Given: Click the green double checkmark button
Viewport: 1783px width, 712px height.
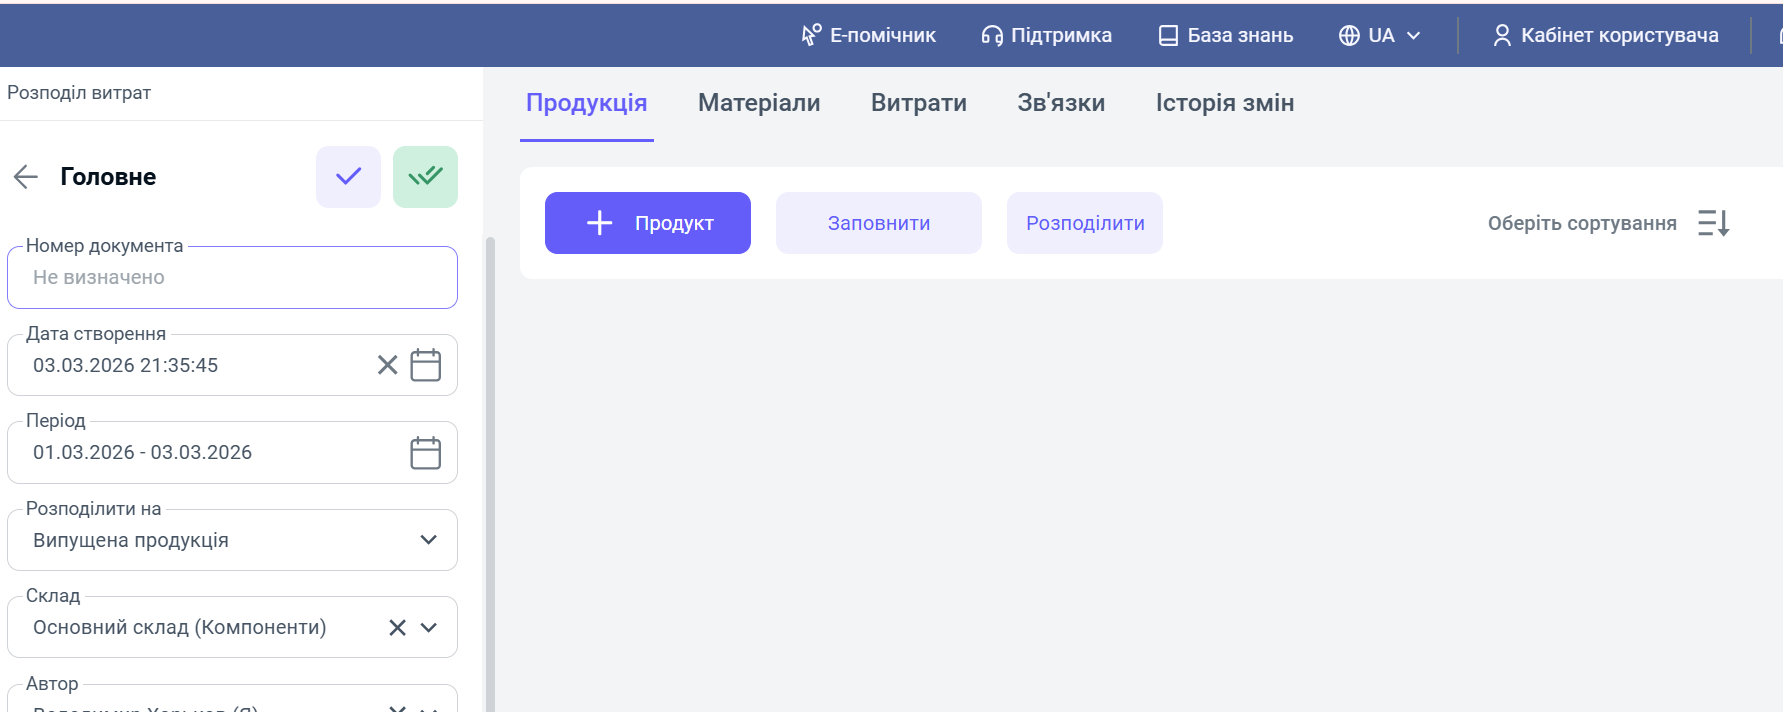Looking at the screenshot, I should tap(425, 177).
